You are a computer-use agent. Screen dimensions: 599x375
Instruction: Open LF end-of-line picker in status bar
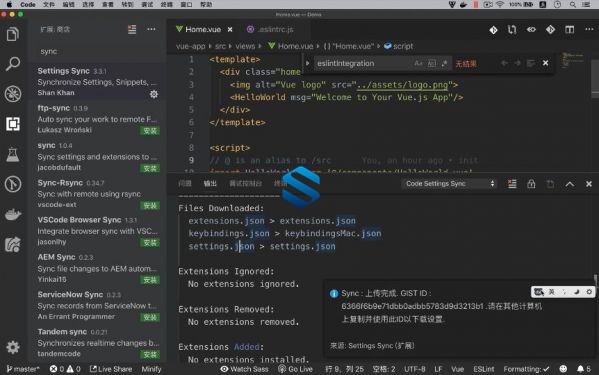tap(438, 369)
